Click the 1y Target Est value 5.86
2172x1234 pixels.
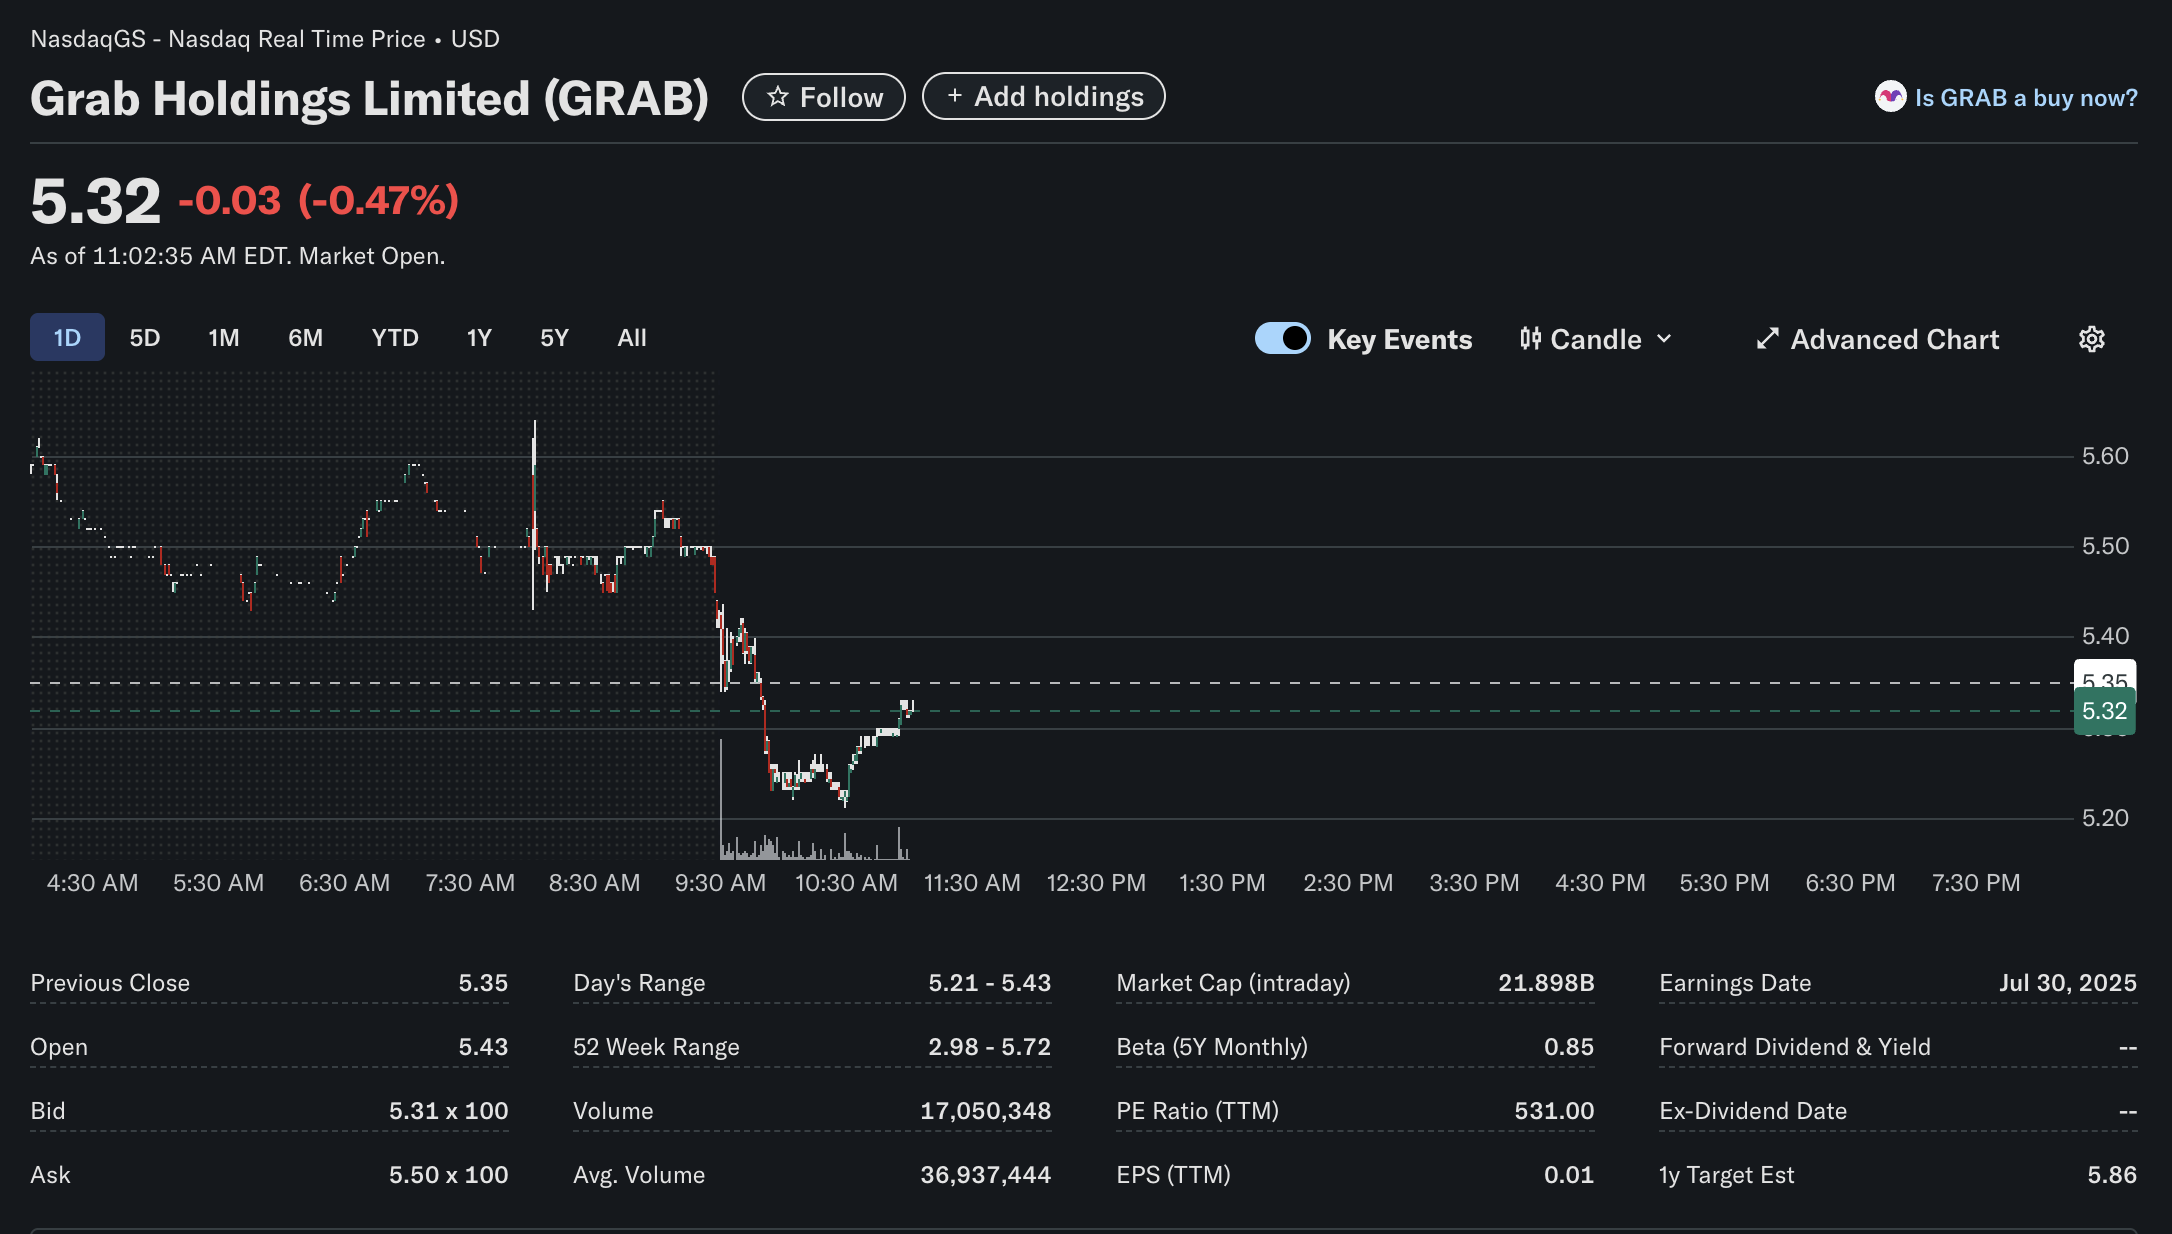2112,1175
